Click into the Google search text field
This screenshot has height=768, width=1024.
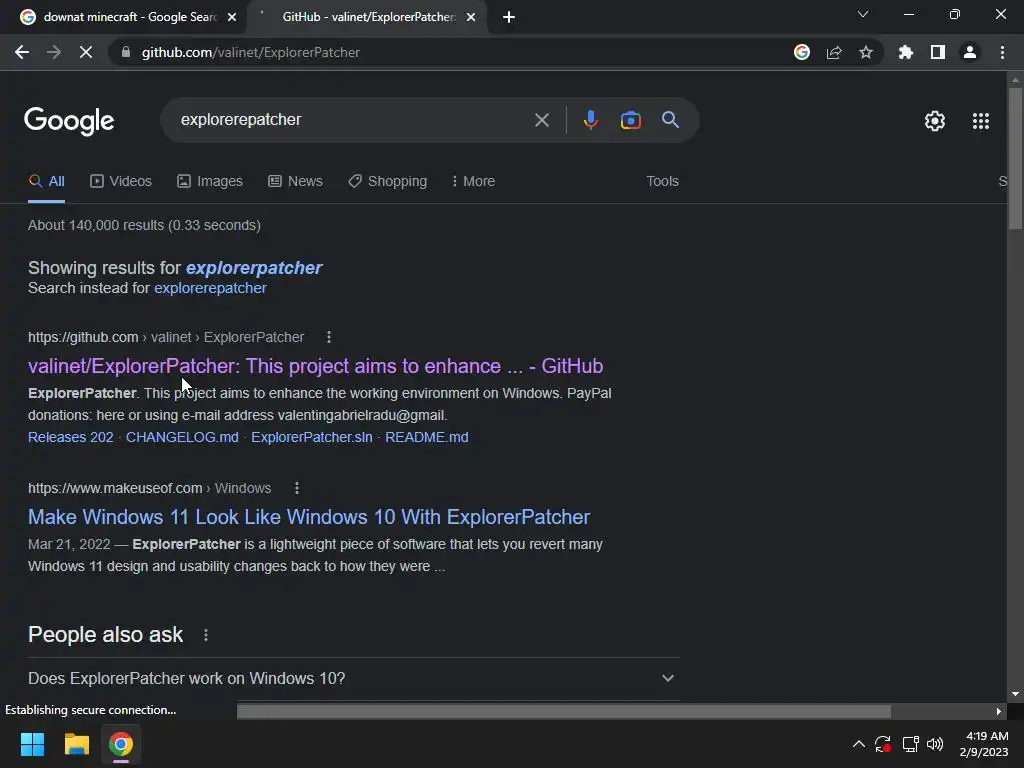pos(353,120)
